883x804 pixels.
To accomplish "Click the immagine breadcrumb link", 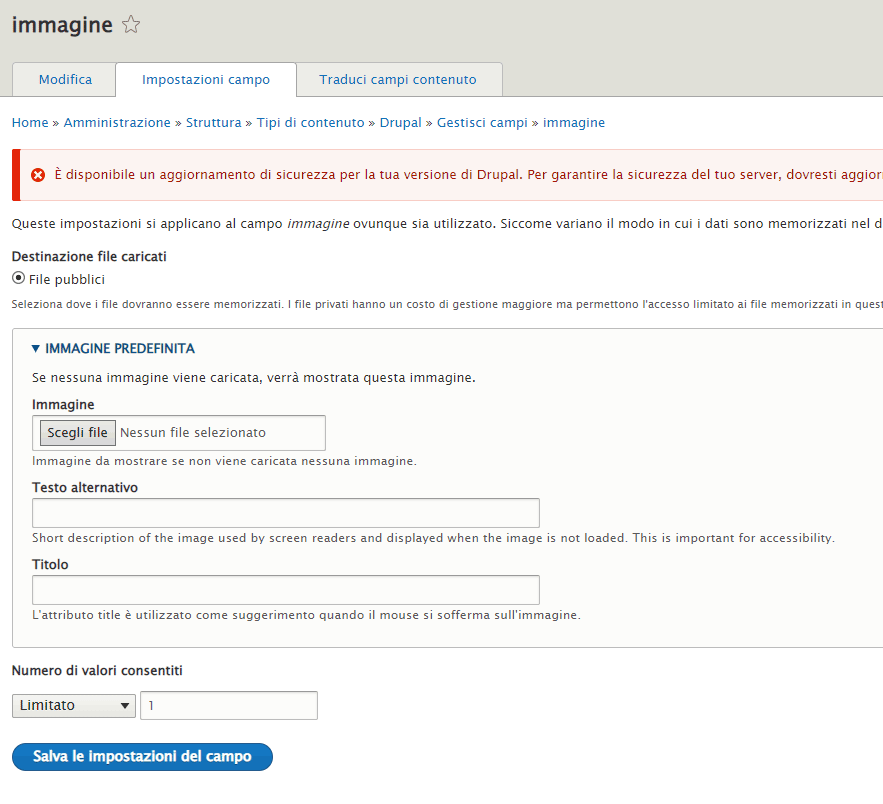I will point(574,123).
